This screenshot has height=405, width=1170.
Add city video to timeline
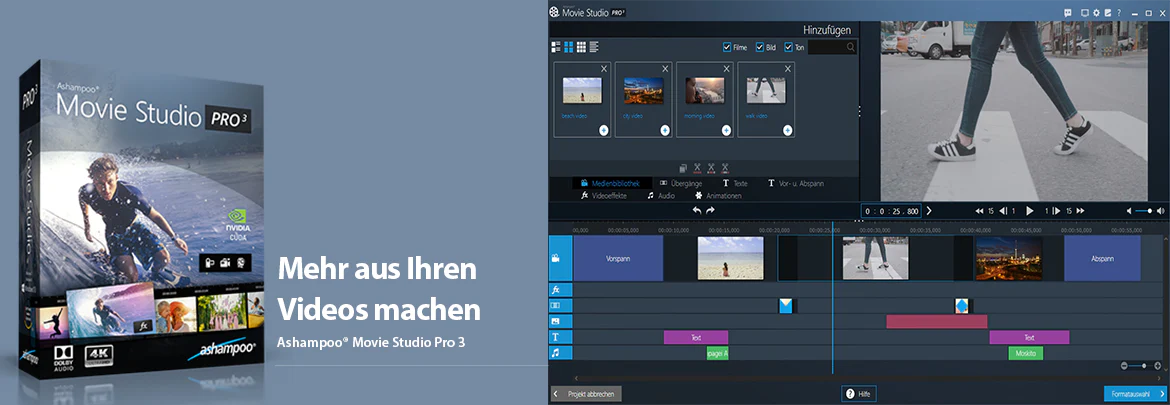tap(664, 130)
